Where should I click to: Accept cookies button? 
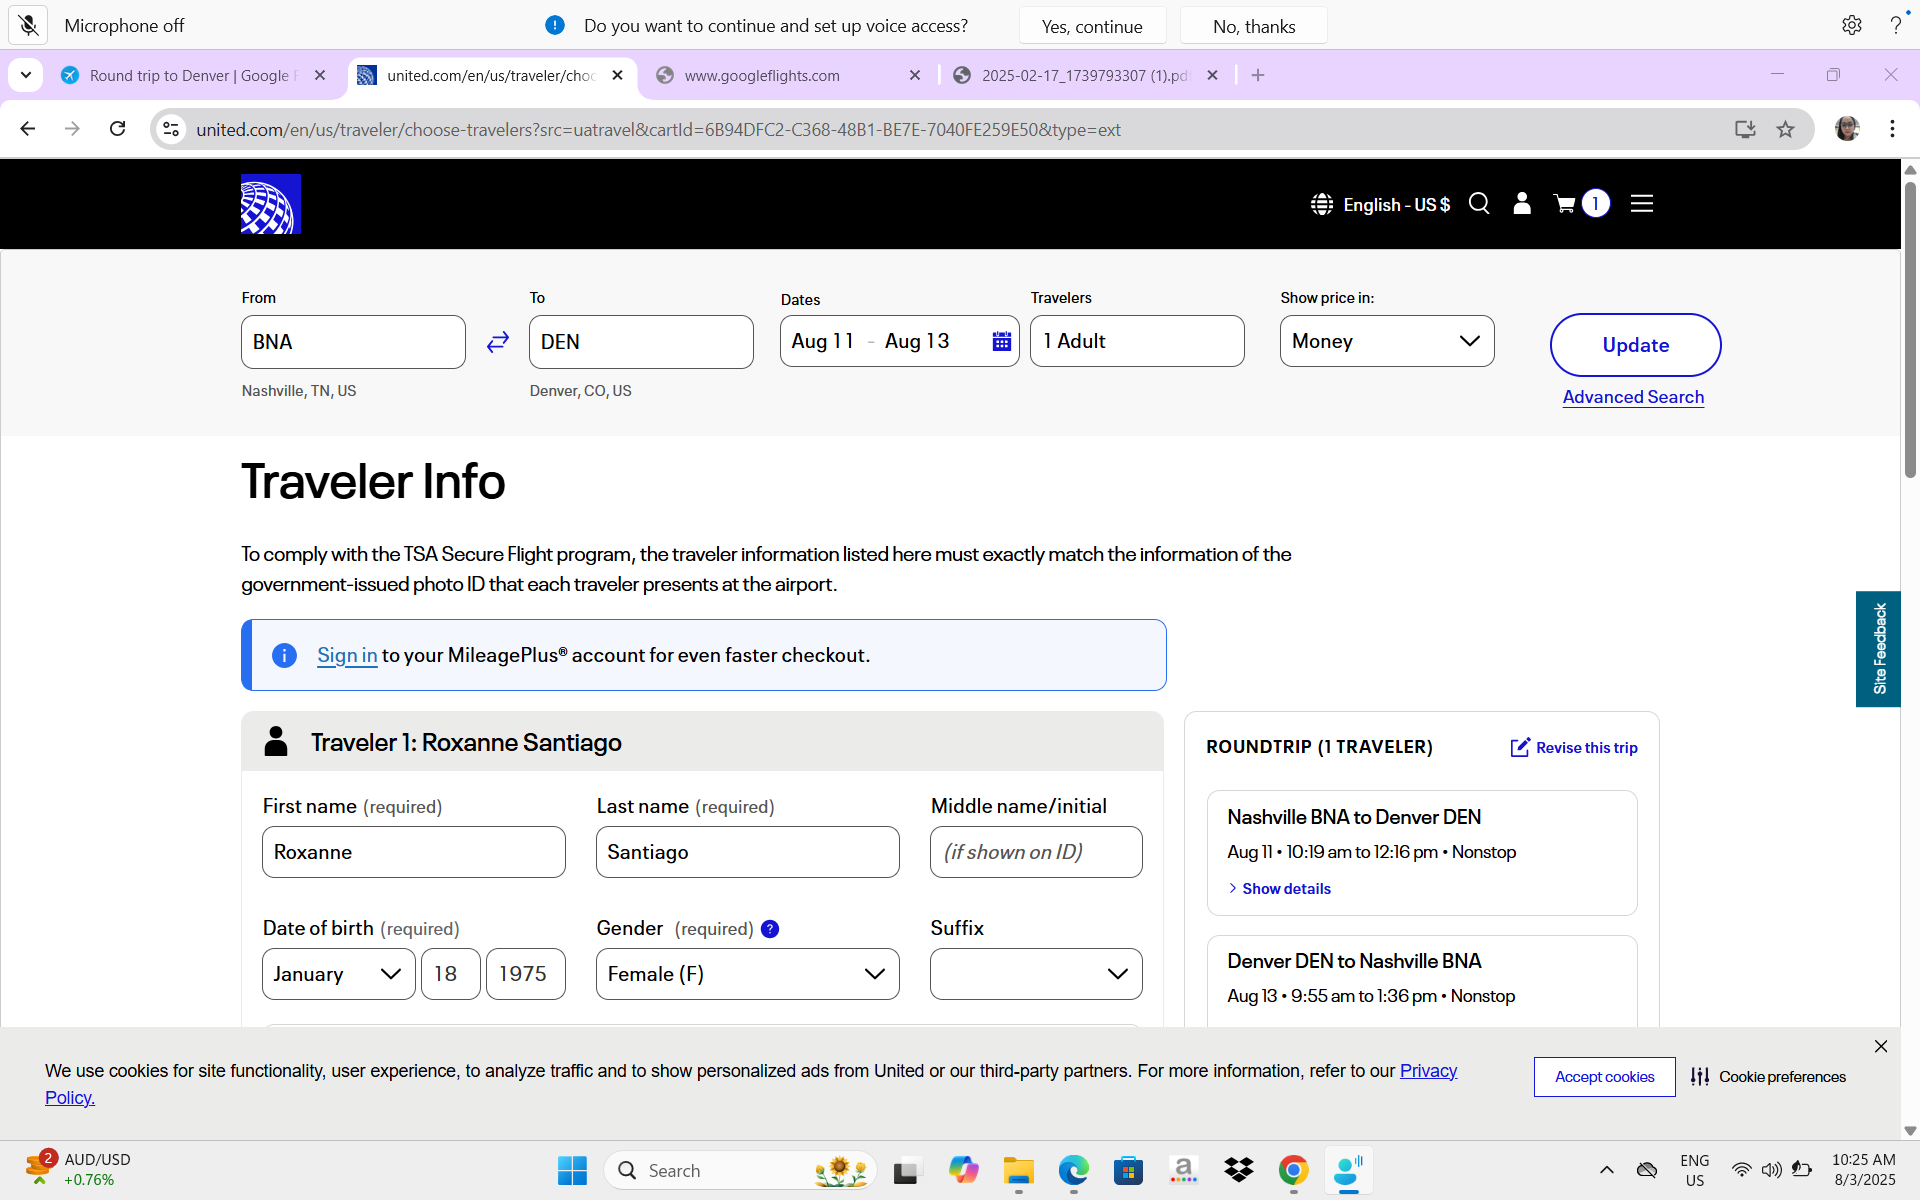[1604, 1077]
